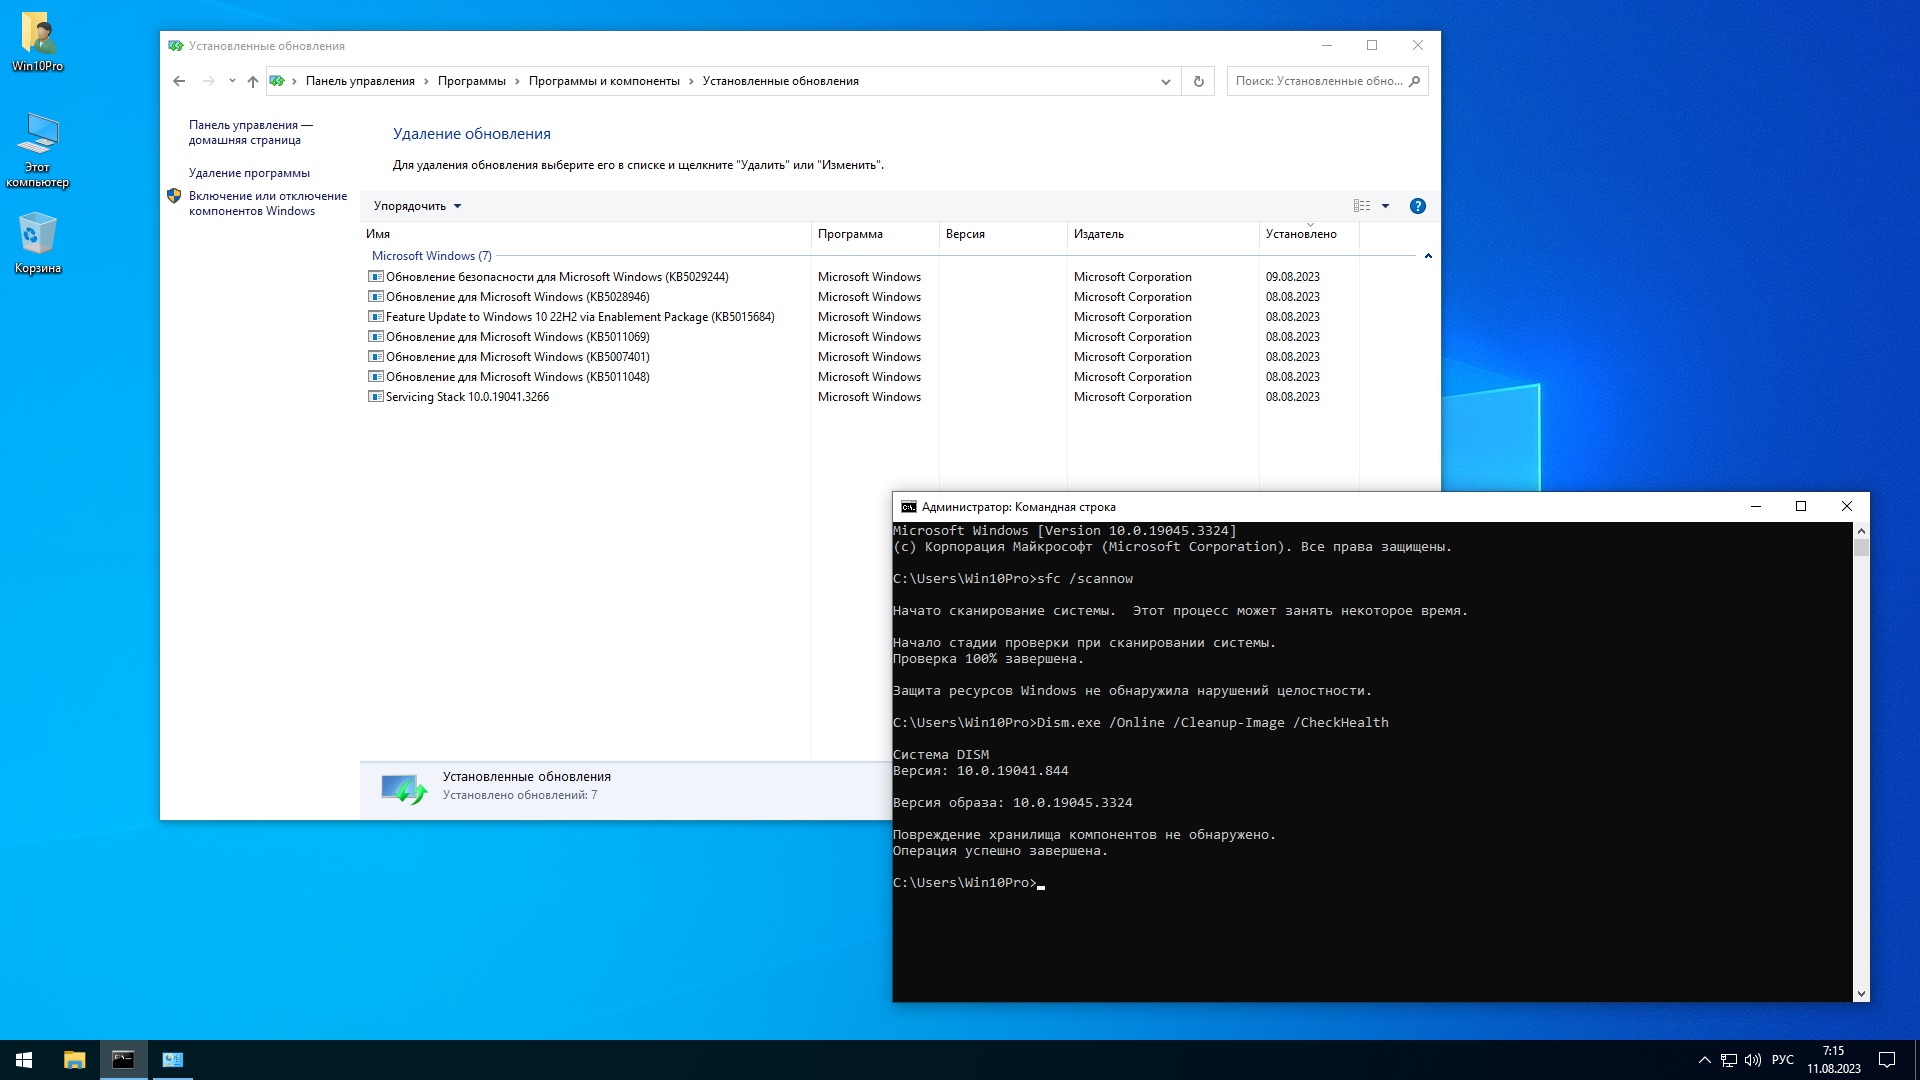The width and height of the screenshot is (1920, 1080).
Task: Go back using the back arrow in Explorer
Action: click(x=179, y=81)
